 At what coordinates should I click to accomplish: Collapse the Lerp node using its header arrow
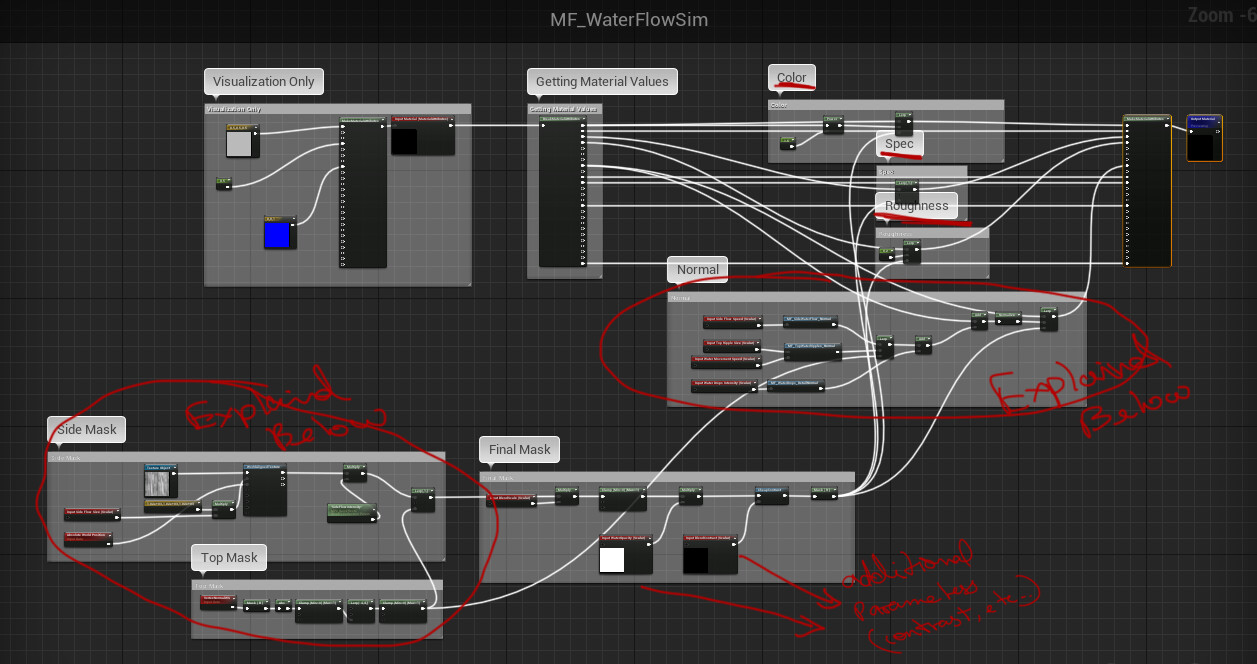coord(430,489)
